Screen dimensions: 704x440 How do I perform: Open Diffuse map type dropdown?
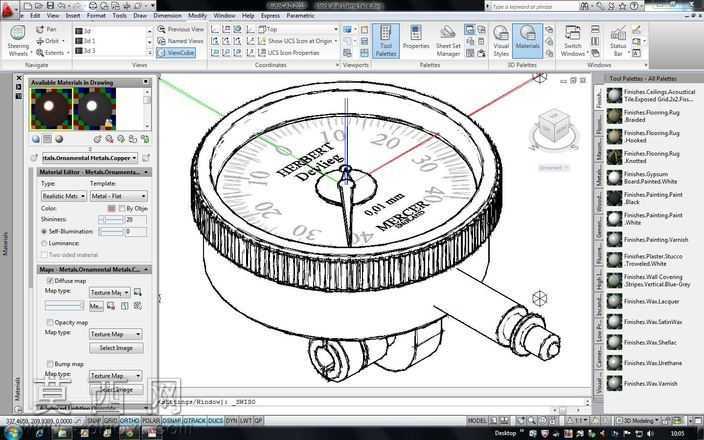point(110,293)
